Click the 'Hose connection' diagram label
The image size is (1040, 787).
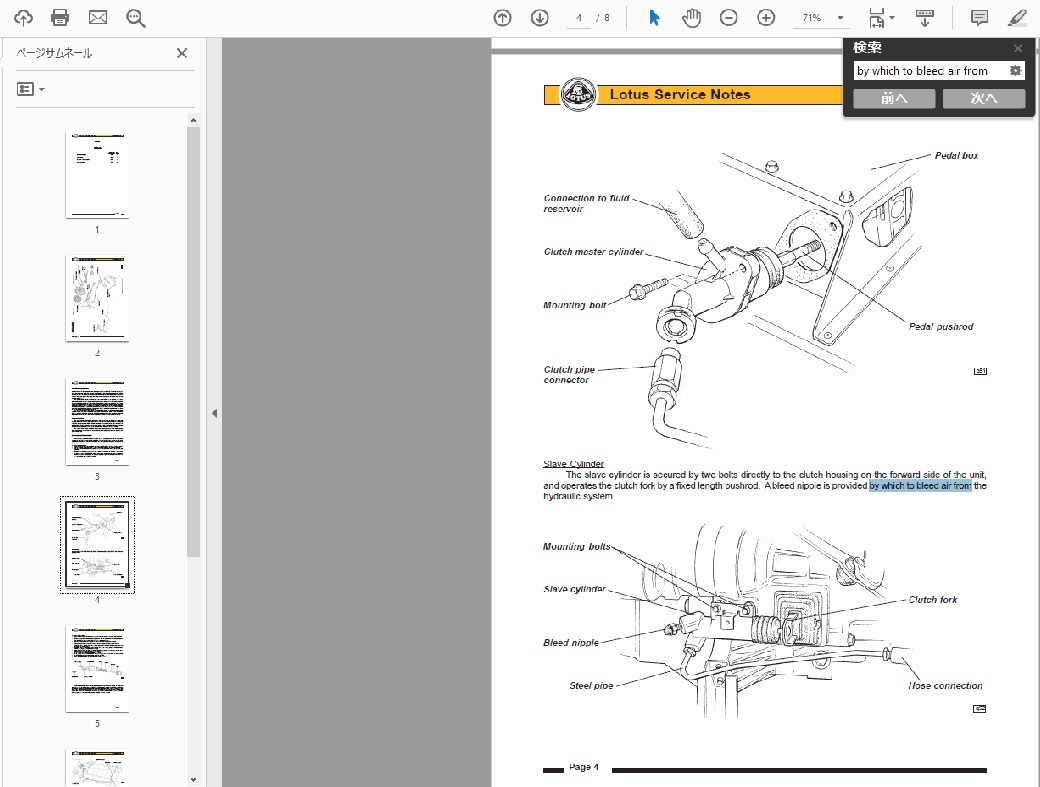tap(945, 686)
